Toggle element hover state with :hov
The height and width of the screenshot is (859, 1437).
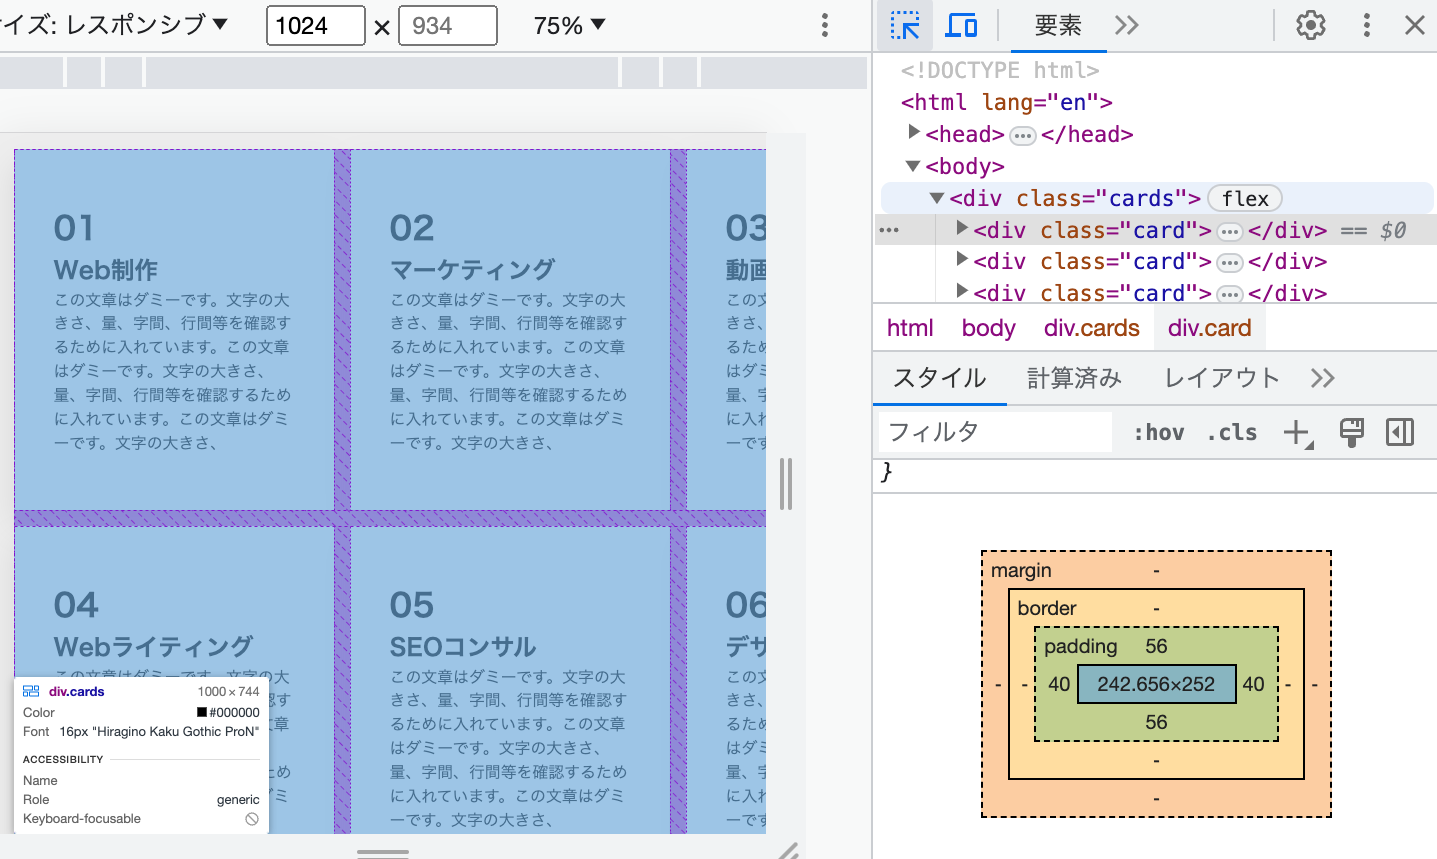tap(1158, 432)
